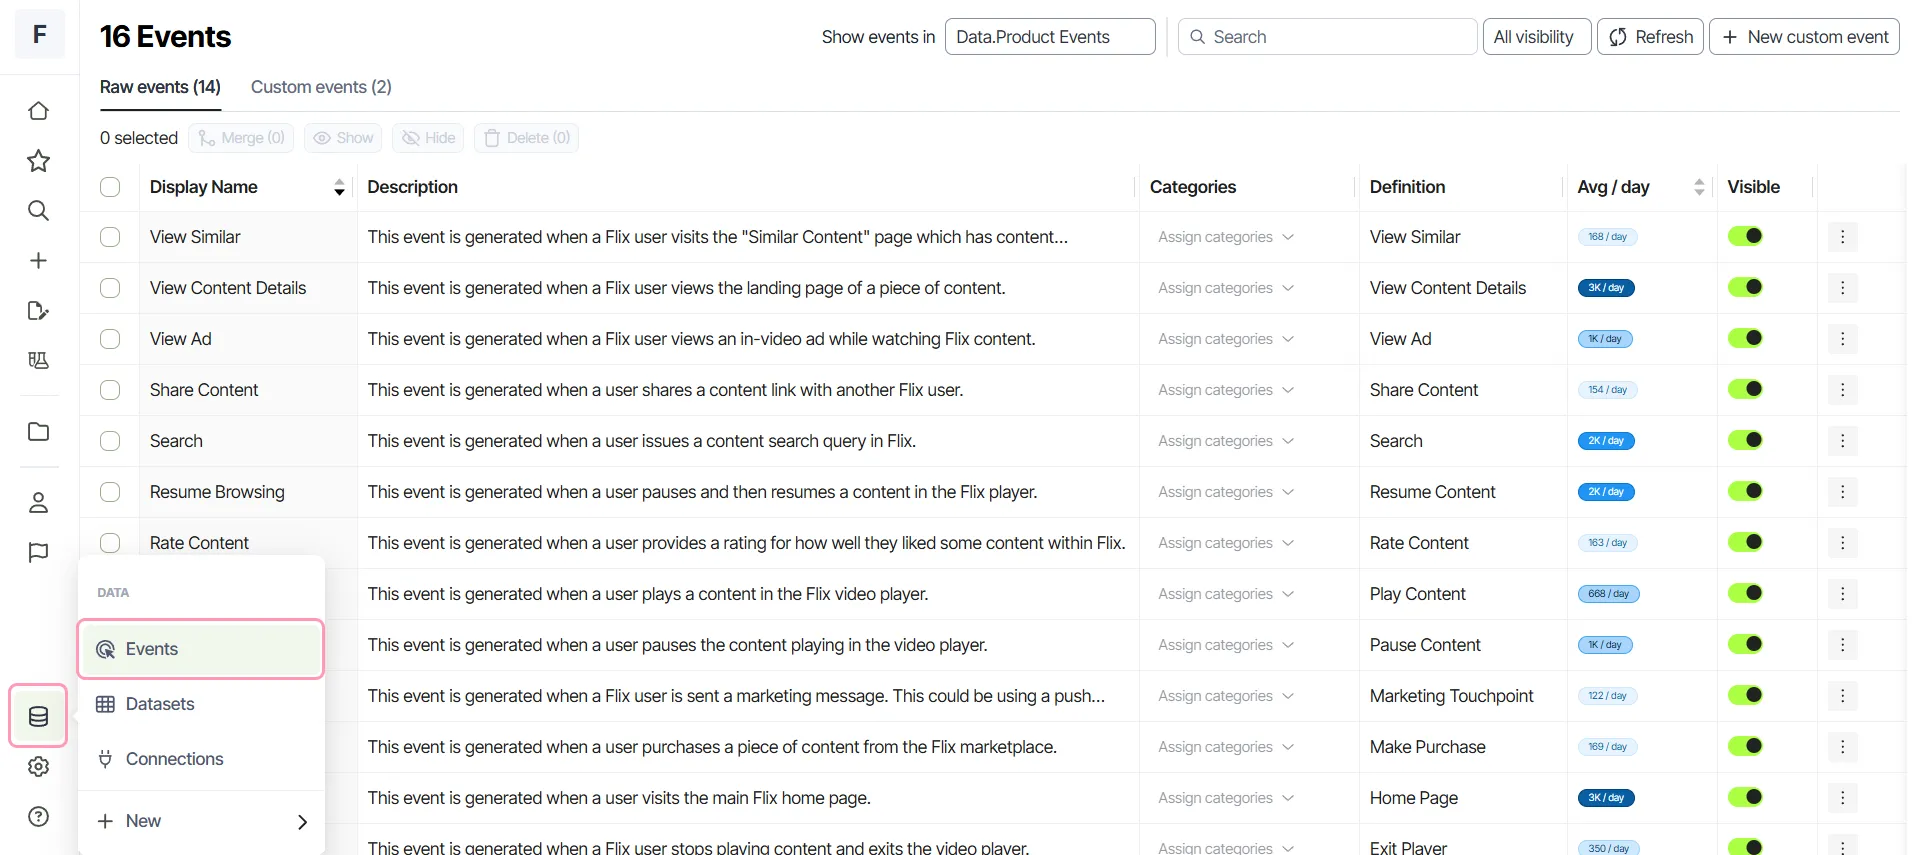1920x855 pixels.
Task: Toggle visibility of Play Content event
Action: point(1745,593)
